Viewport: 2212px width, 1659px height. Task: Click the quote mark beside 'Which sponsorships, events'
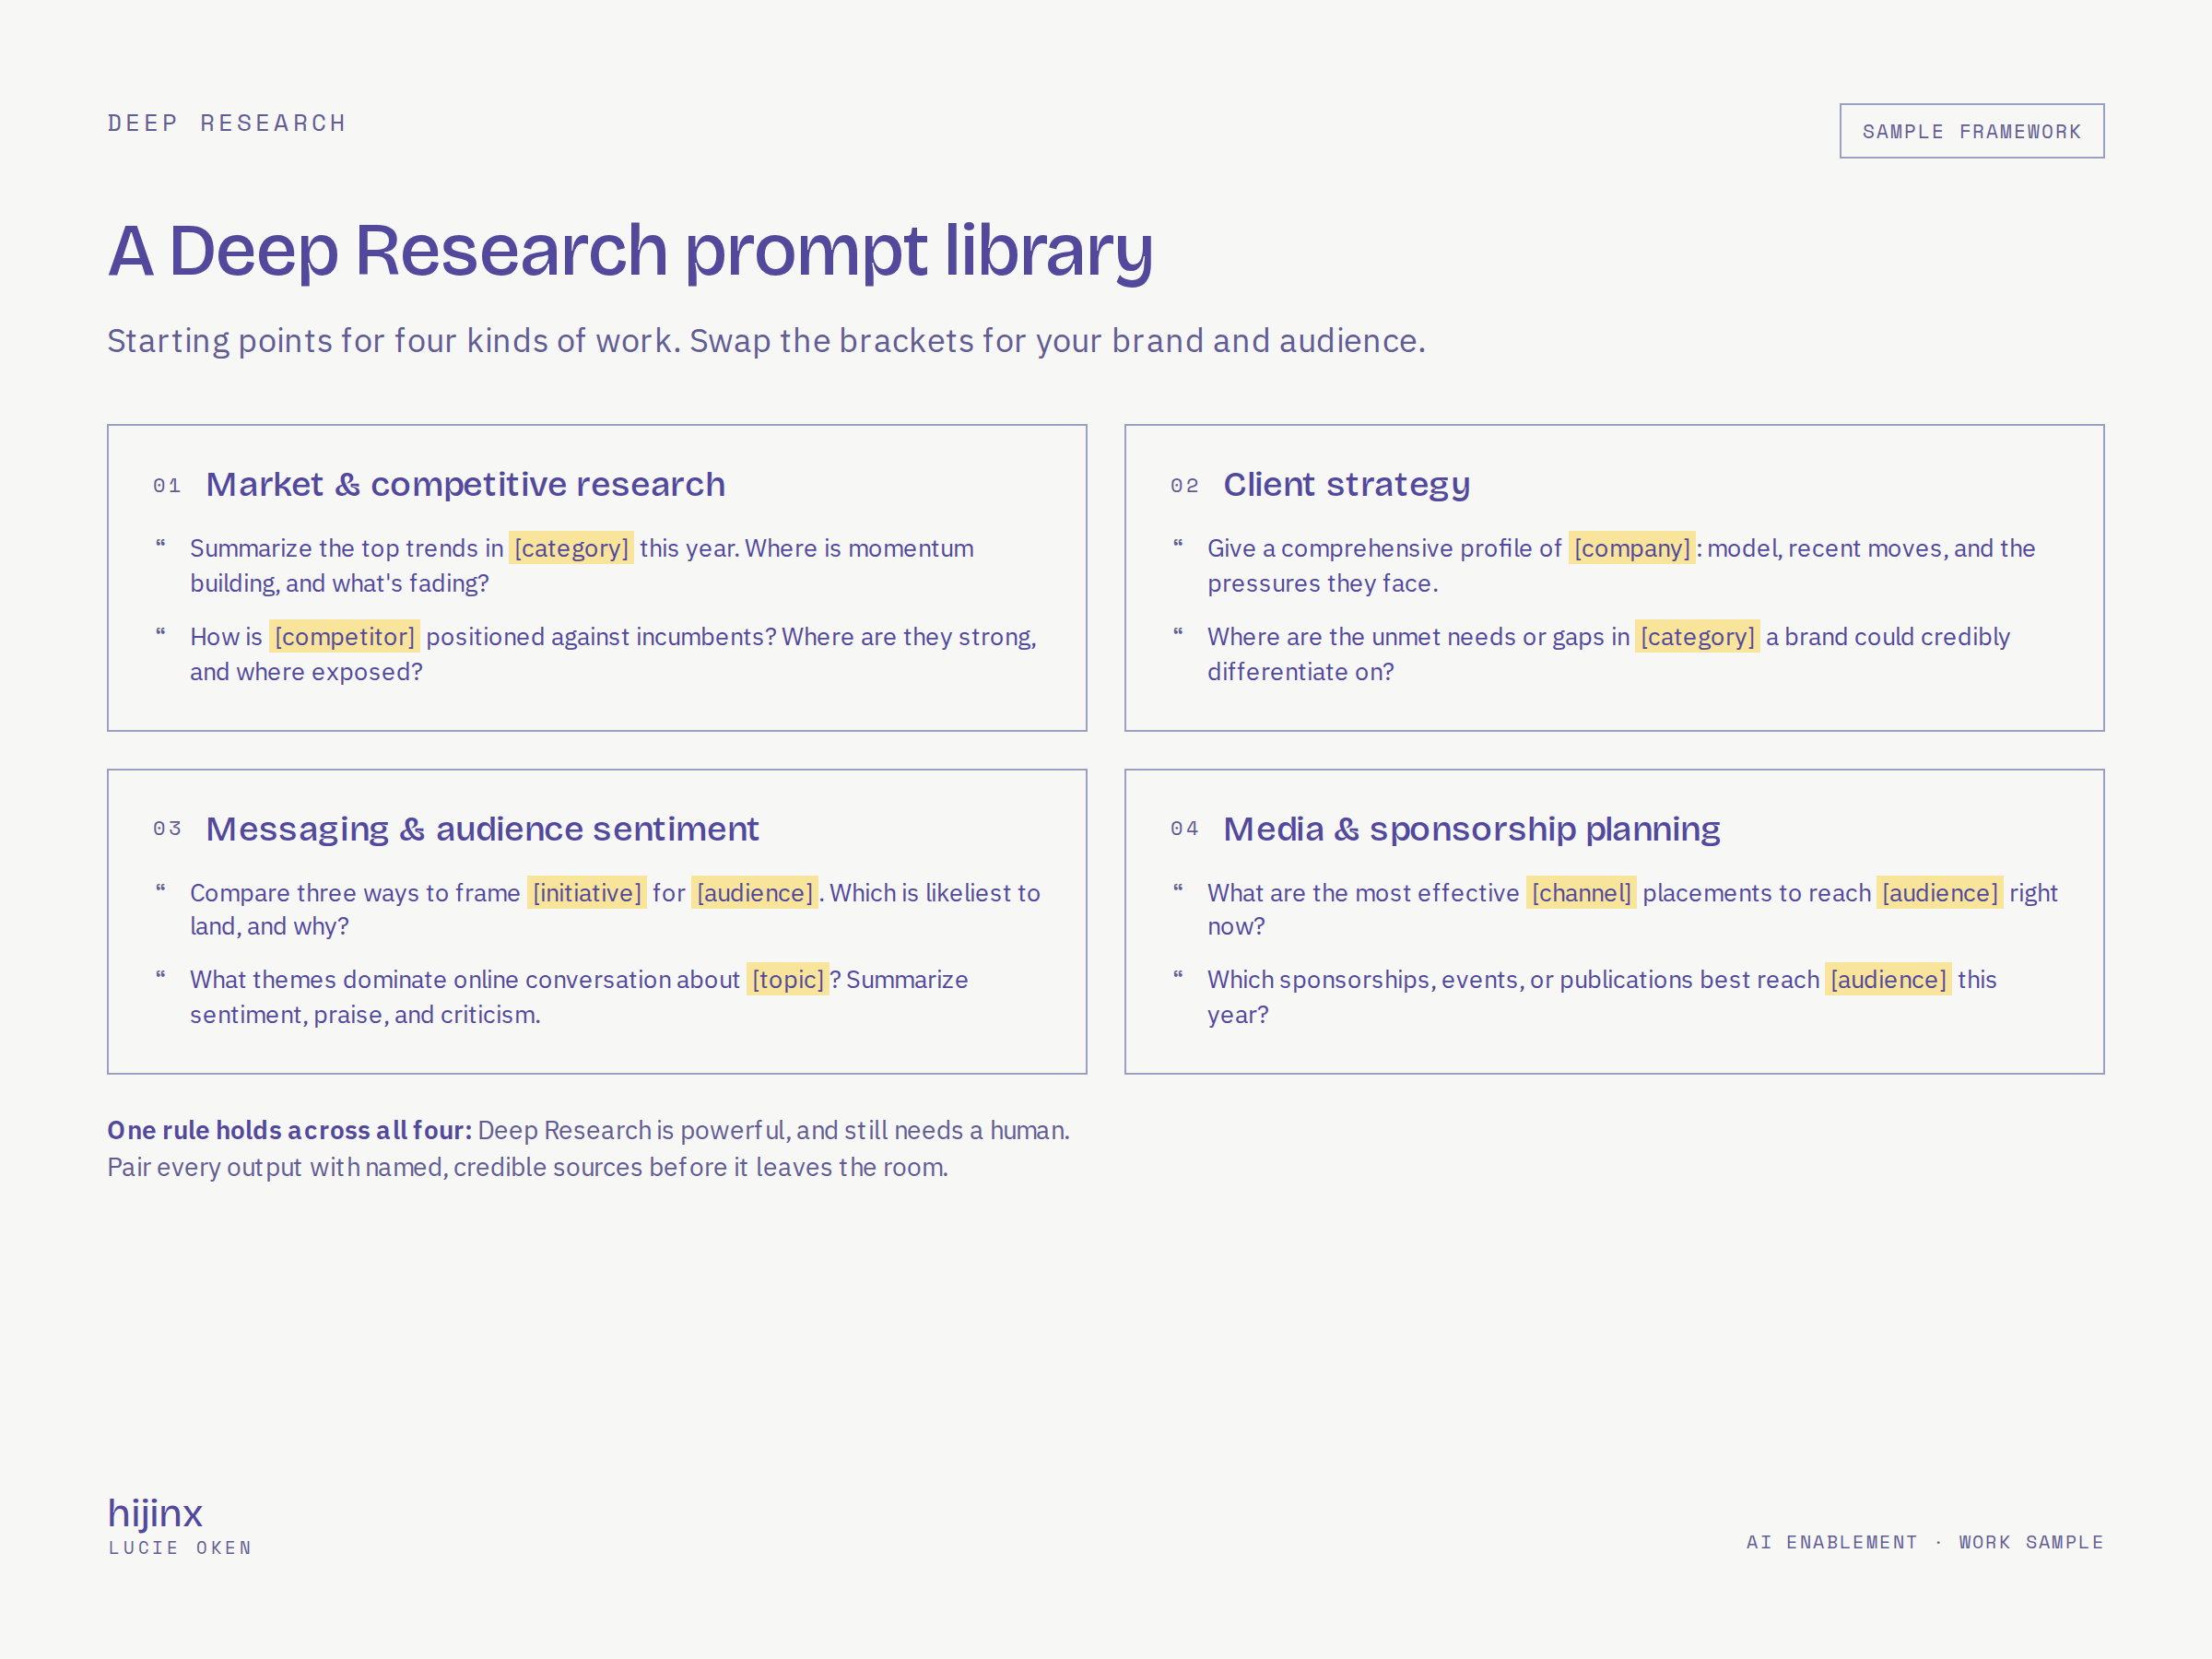(x=1178, y=976)
